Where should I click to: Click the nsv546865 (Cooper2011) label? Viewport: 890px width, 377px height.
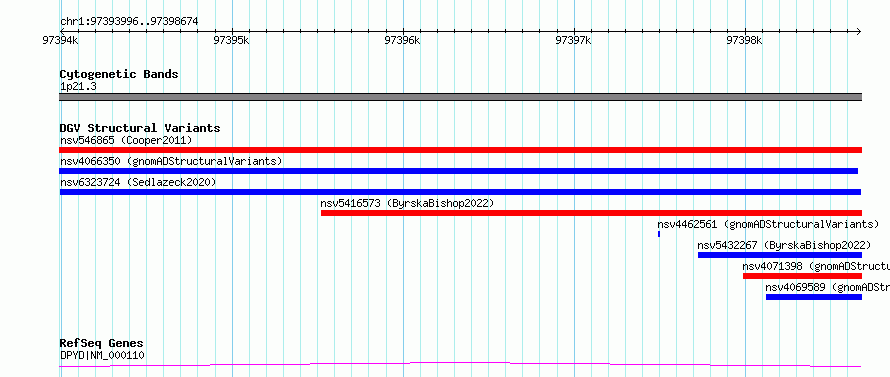(126, 140)
